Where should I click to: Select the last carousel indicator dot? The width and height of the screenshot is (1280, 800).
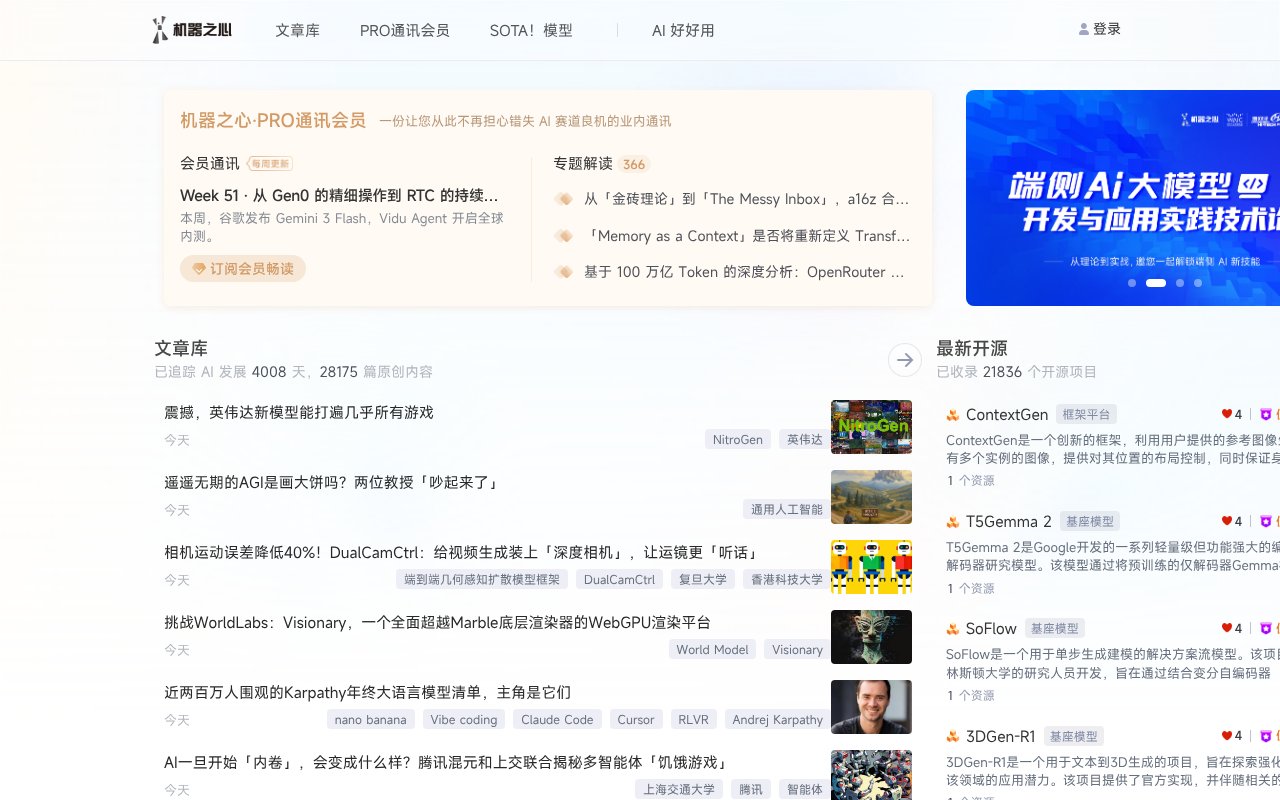(1196, 283)
